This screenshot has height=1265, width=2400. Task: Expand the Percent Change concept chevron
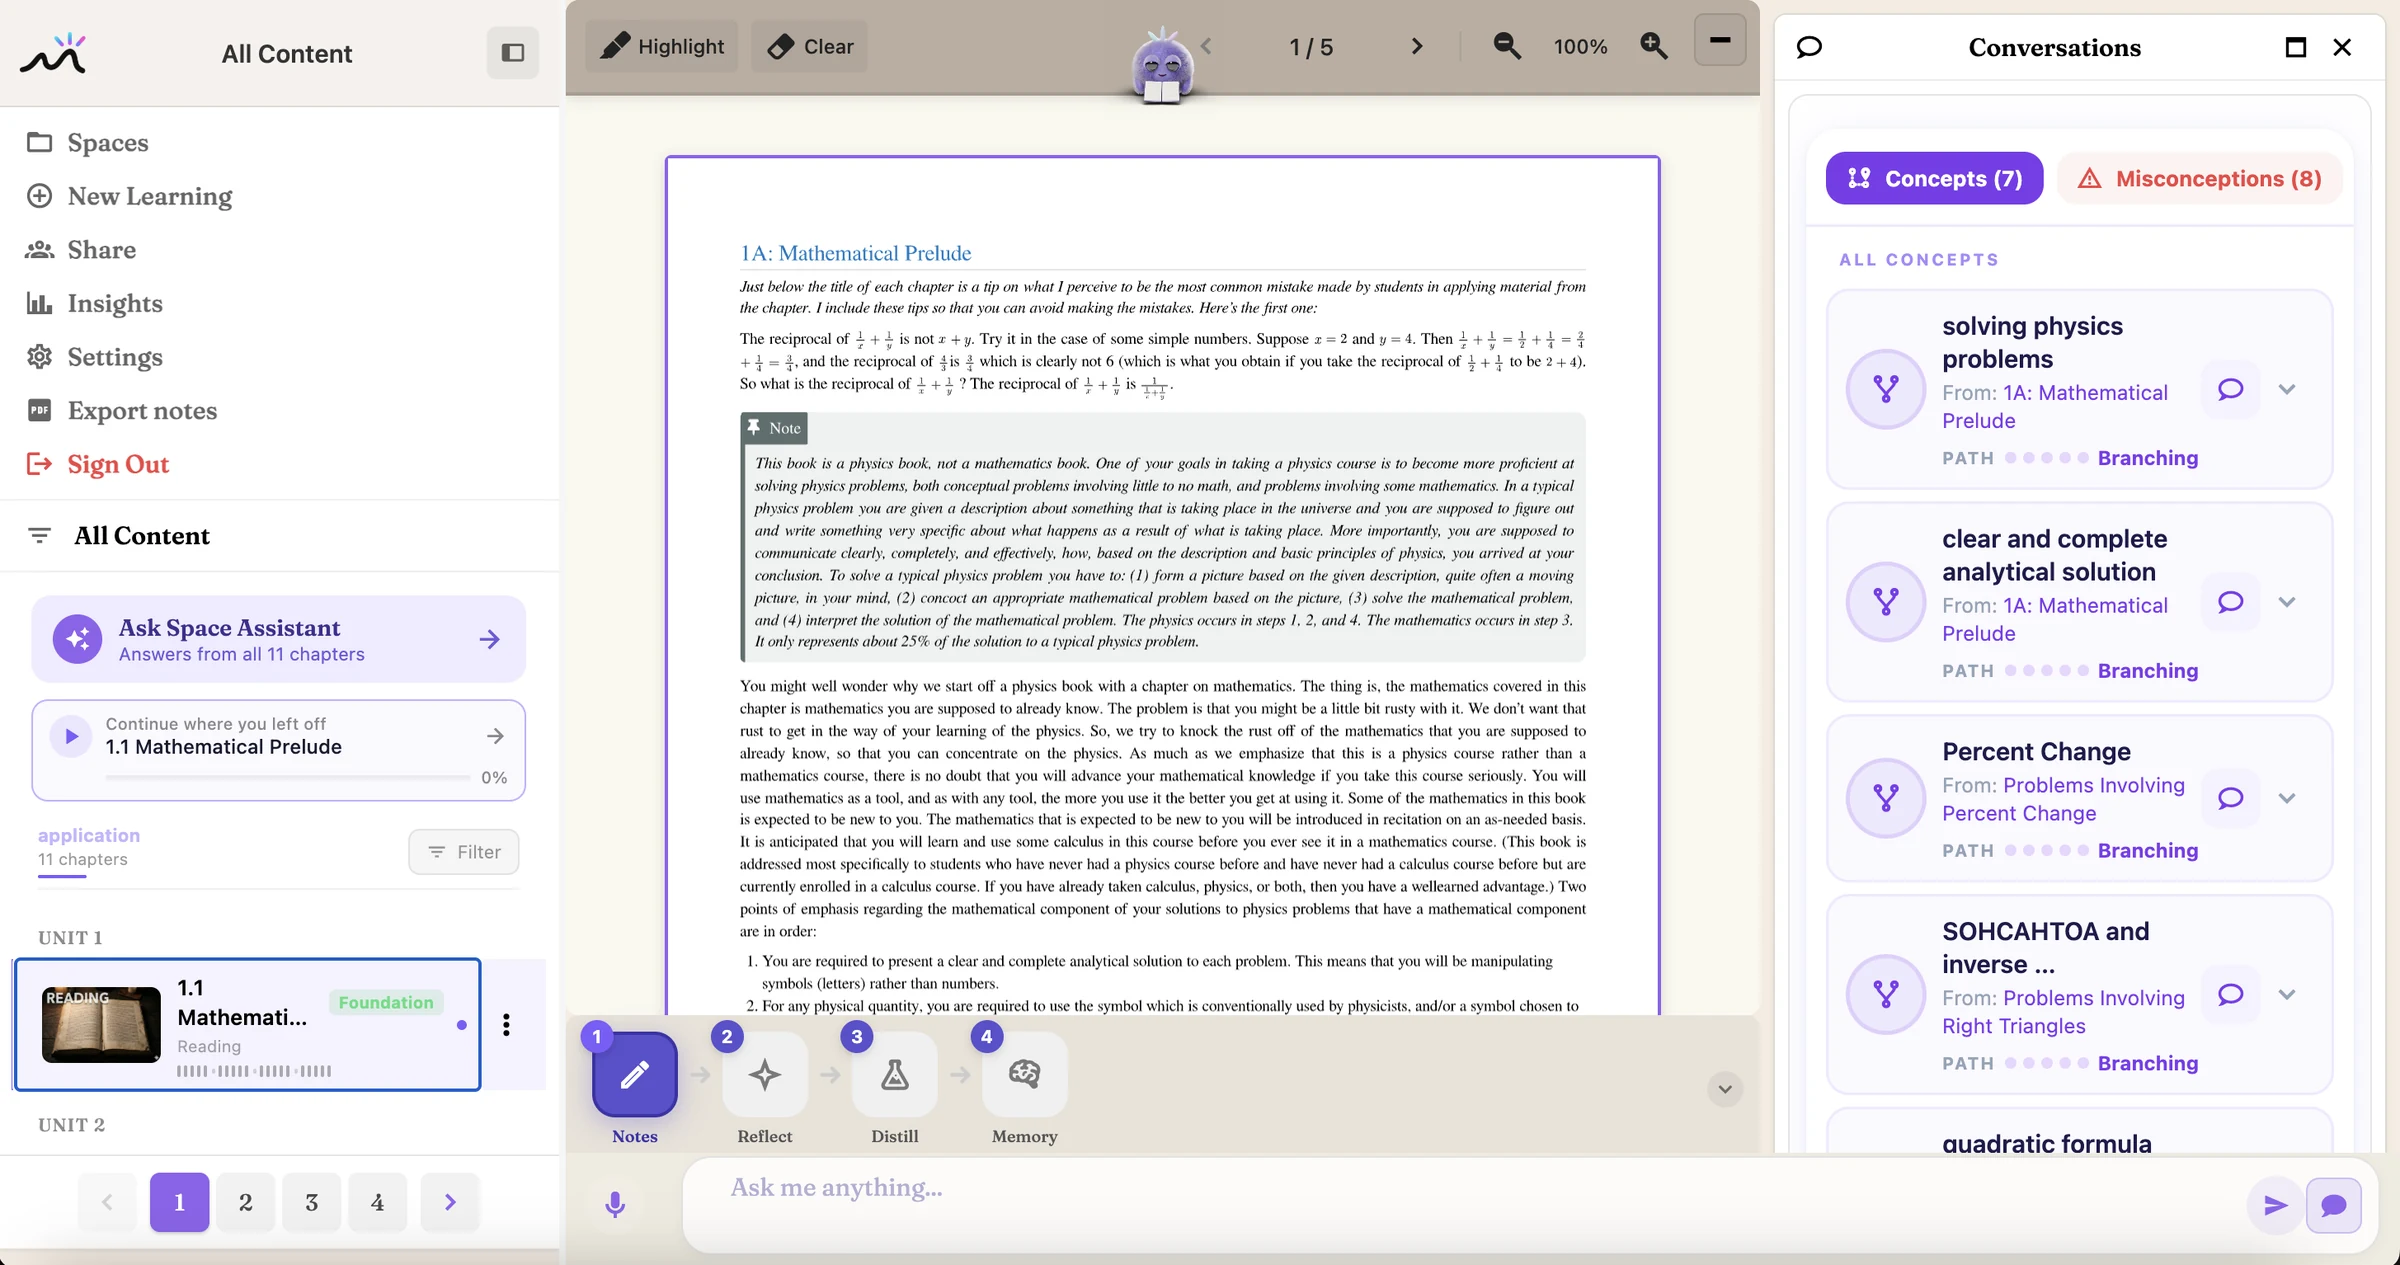click(x=2287, y=798)
